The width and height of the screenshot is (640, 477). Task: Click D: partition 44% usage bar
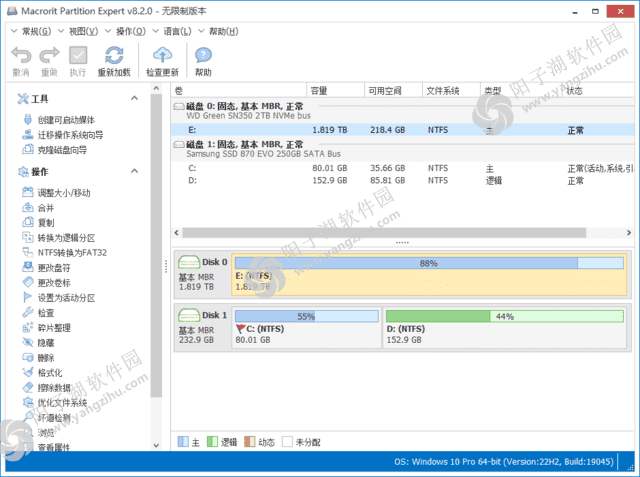pyautogui.click(x=504, y=316)
